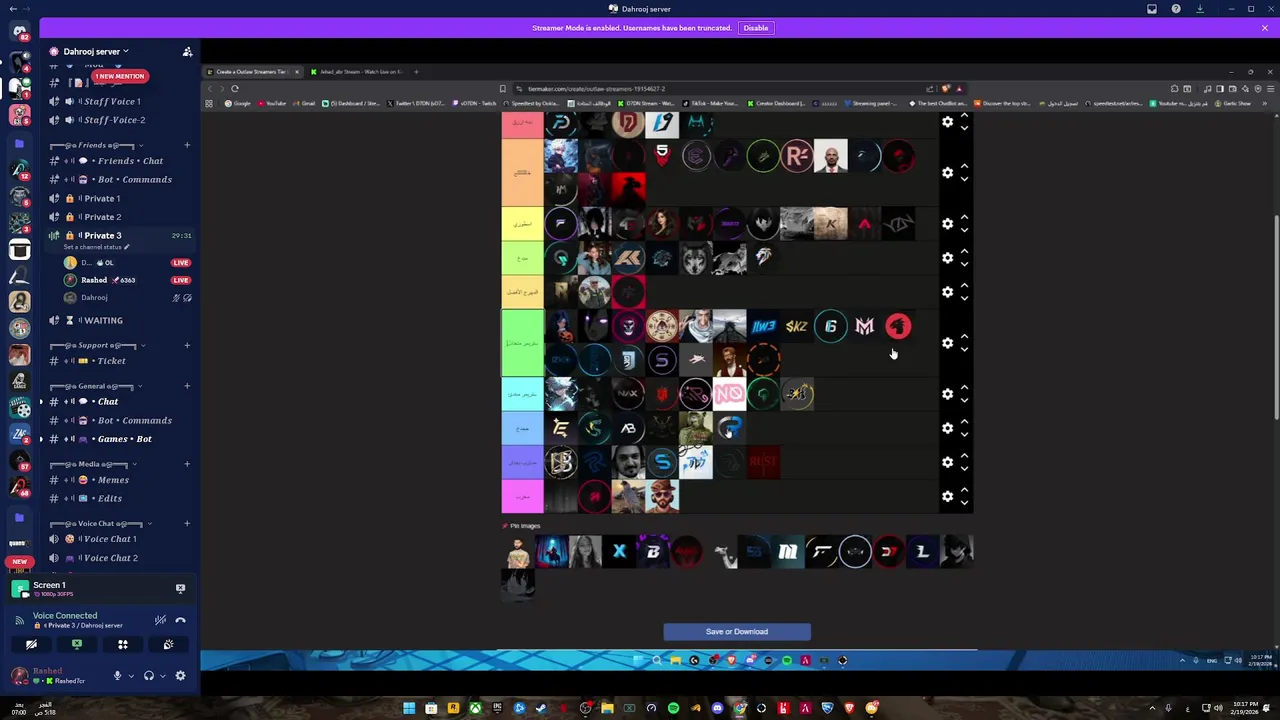This screenshot has height=720, width=1280.
Task: Move the orange tier row up
Action: click(x=964, y=166)
